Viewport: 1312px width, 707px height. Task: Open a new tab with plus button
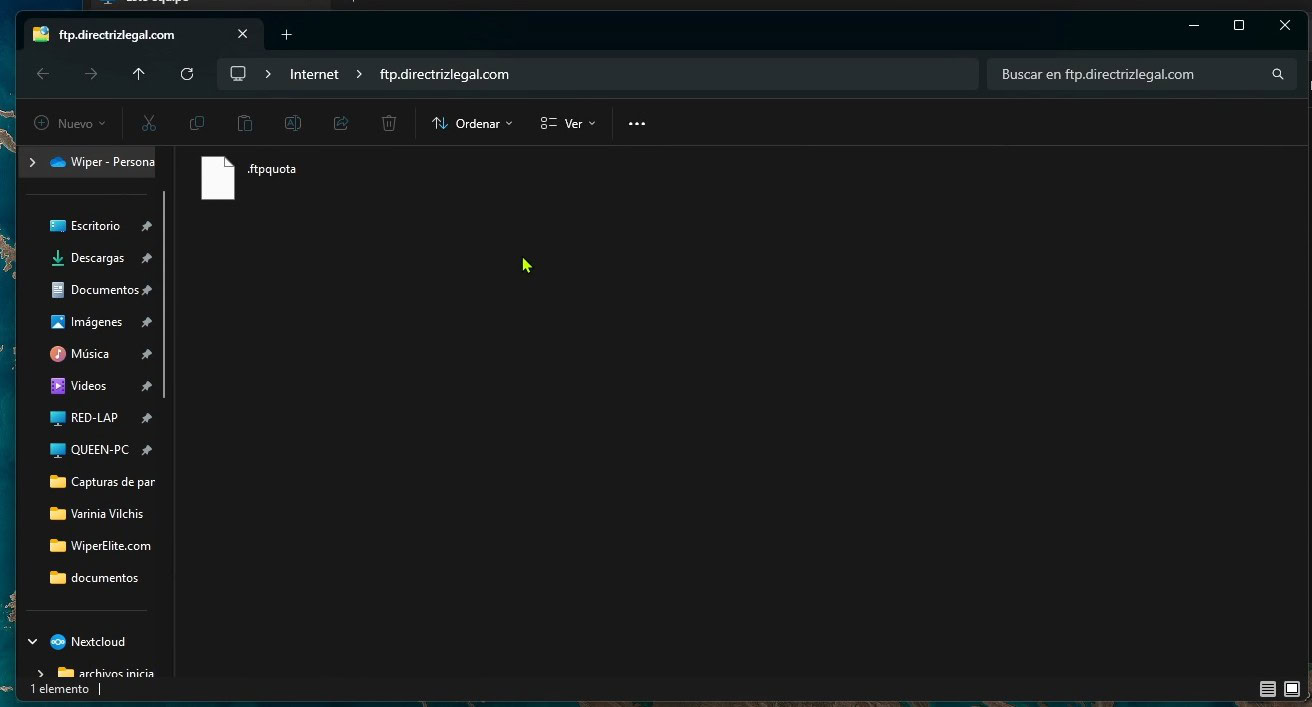tap(287, 34)
